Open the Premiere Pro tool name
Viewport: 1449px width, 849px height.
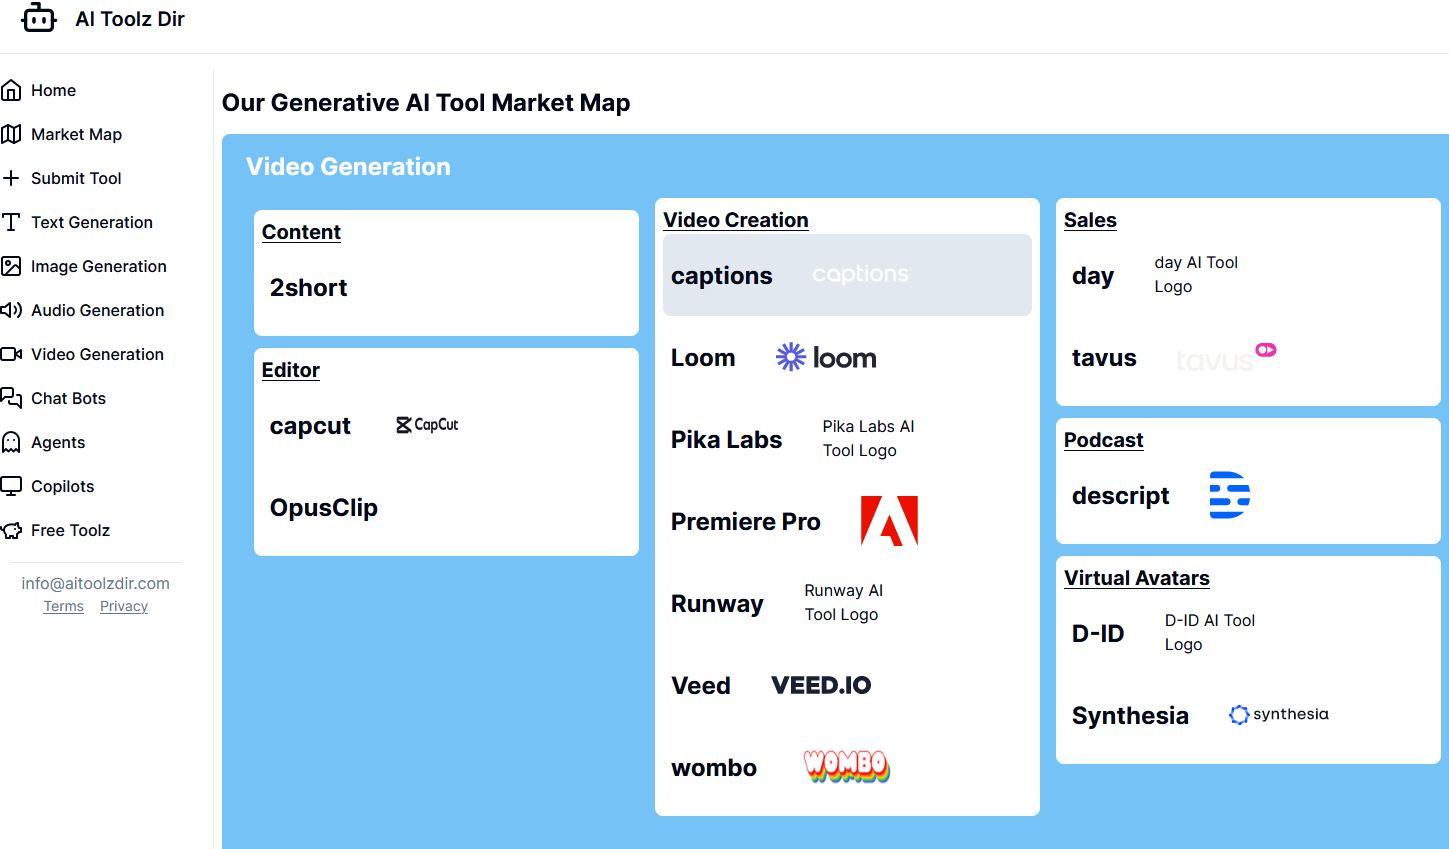pos(746,521)
